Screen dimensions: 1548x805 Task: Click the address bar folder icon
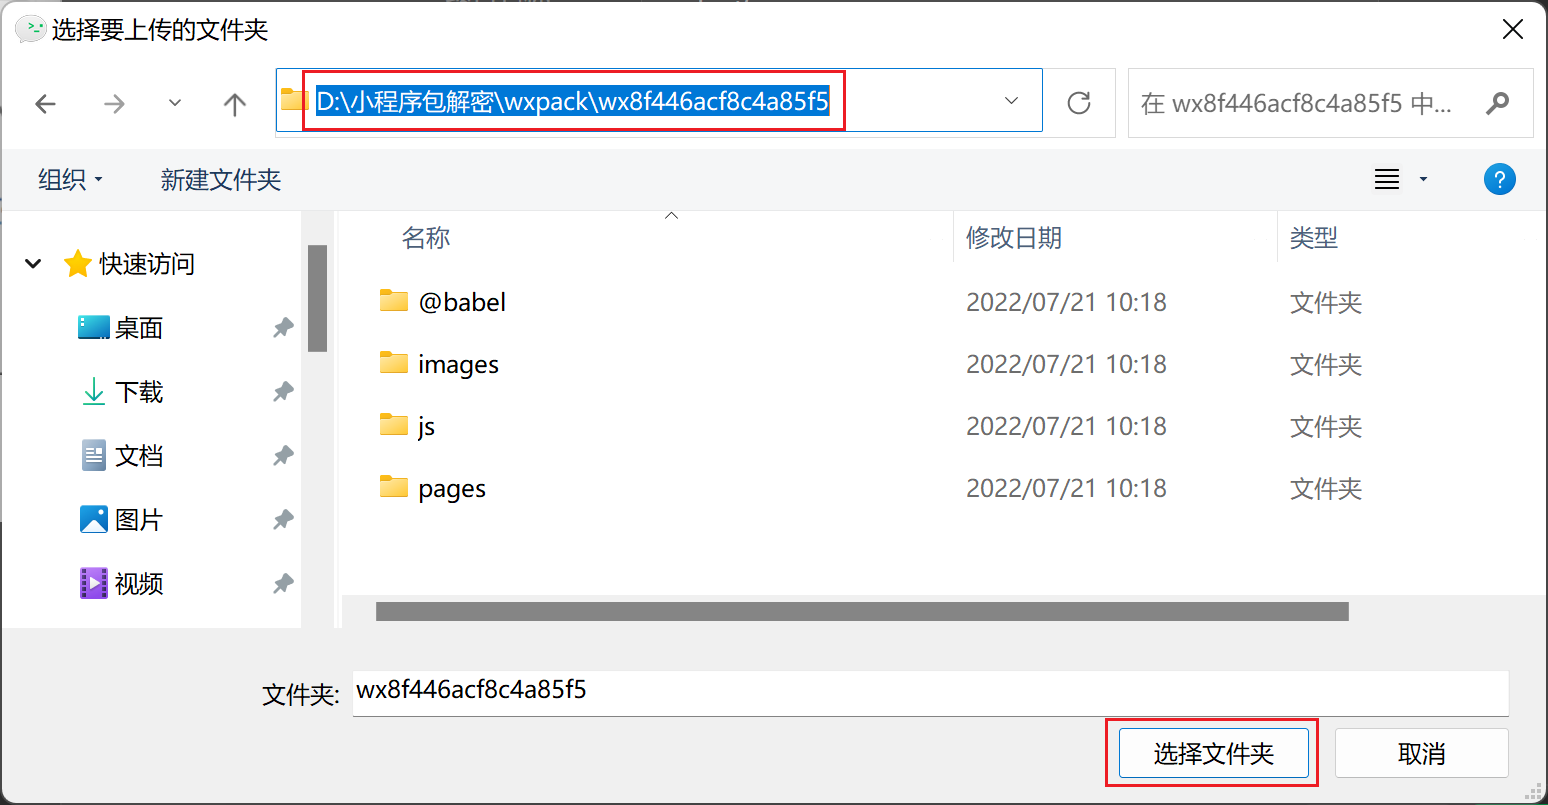tap(294, 100)
